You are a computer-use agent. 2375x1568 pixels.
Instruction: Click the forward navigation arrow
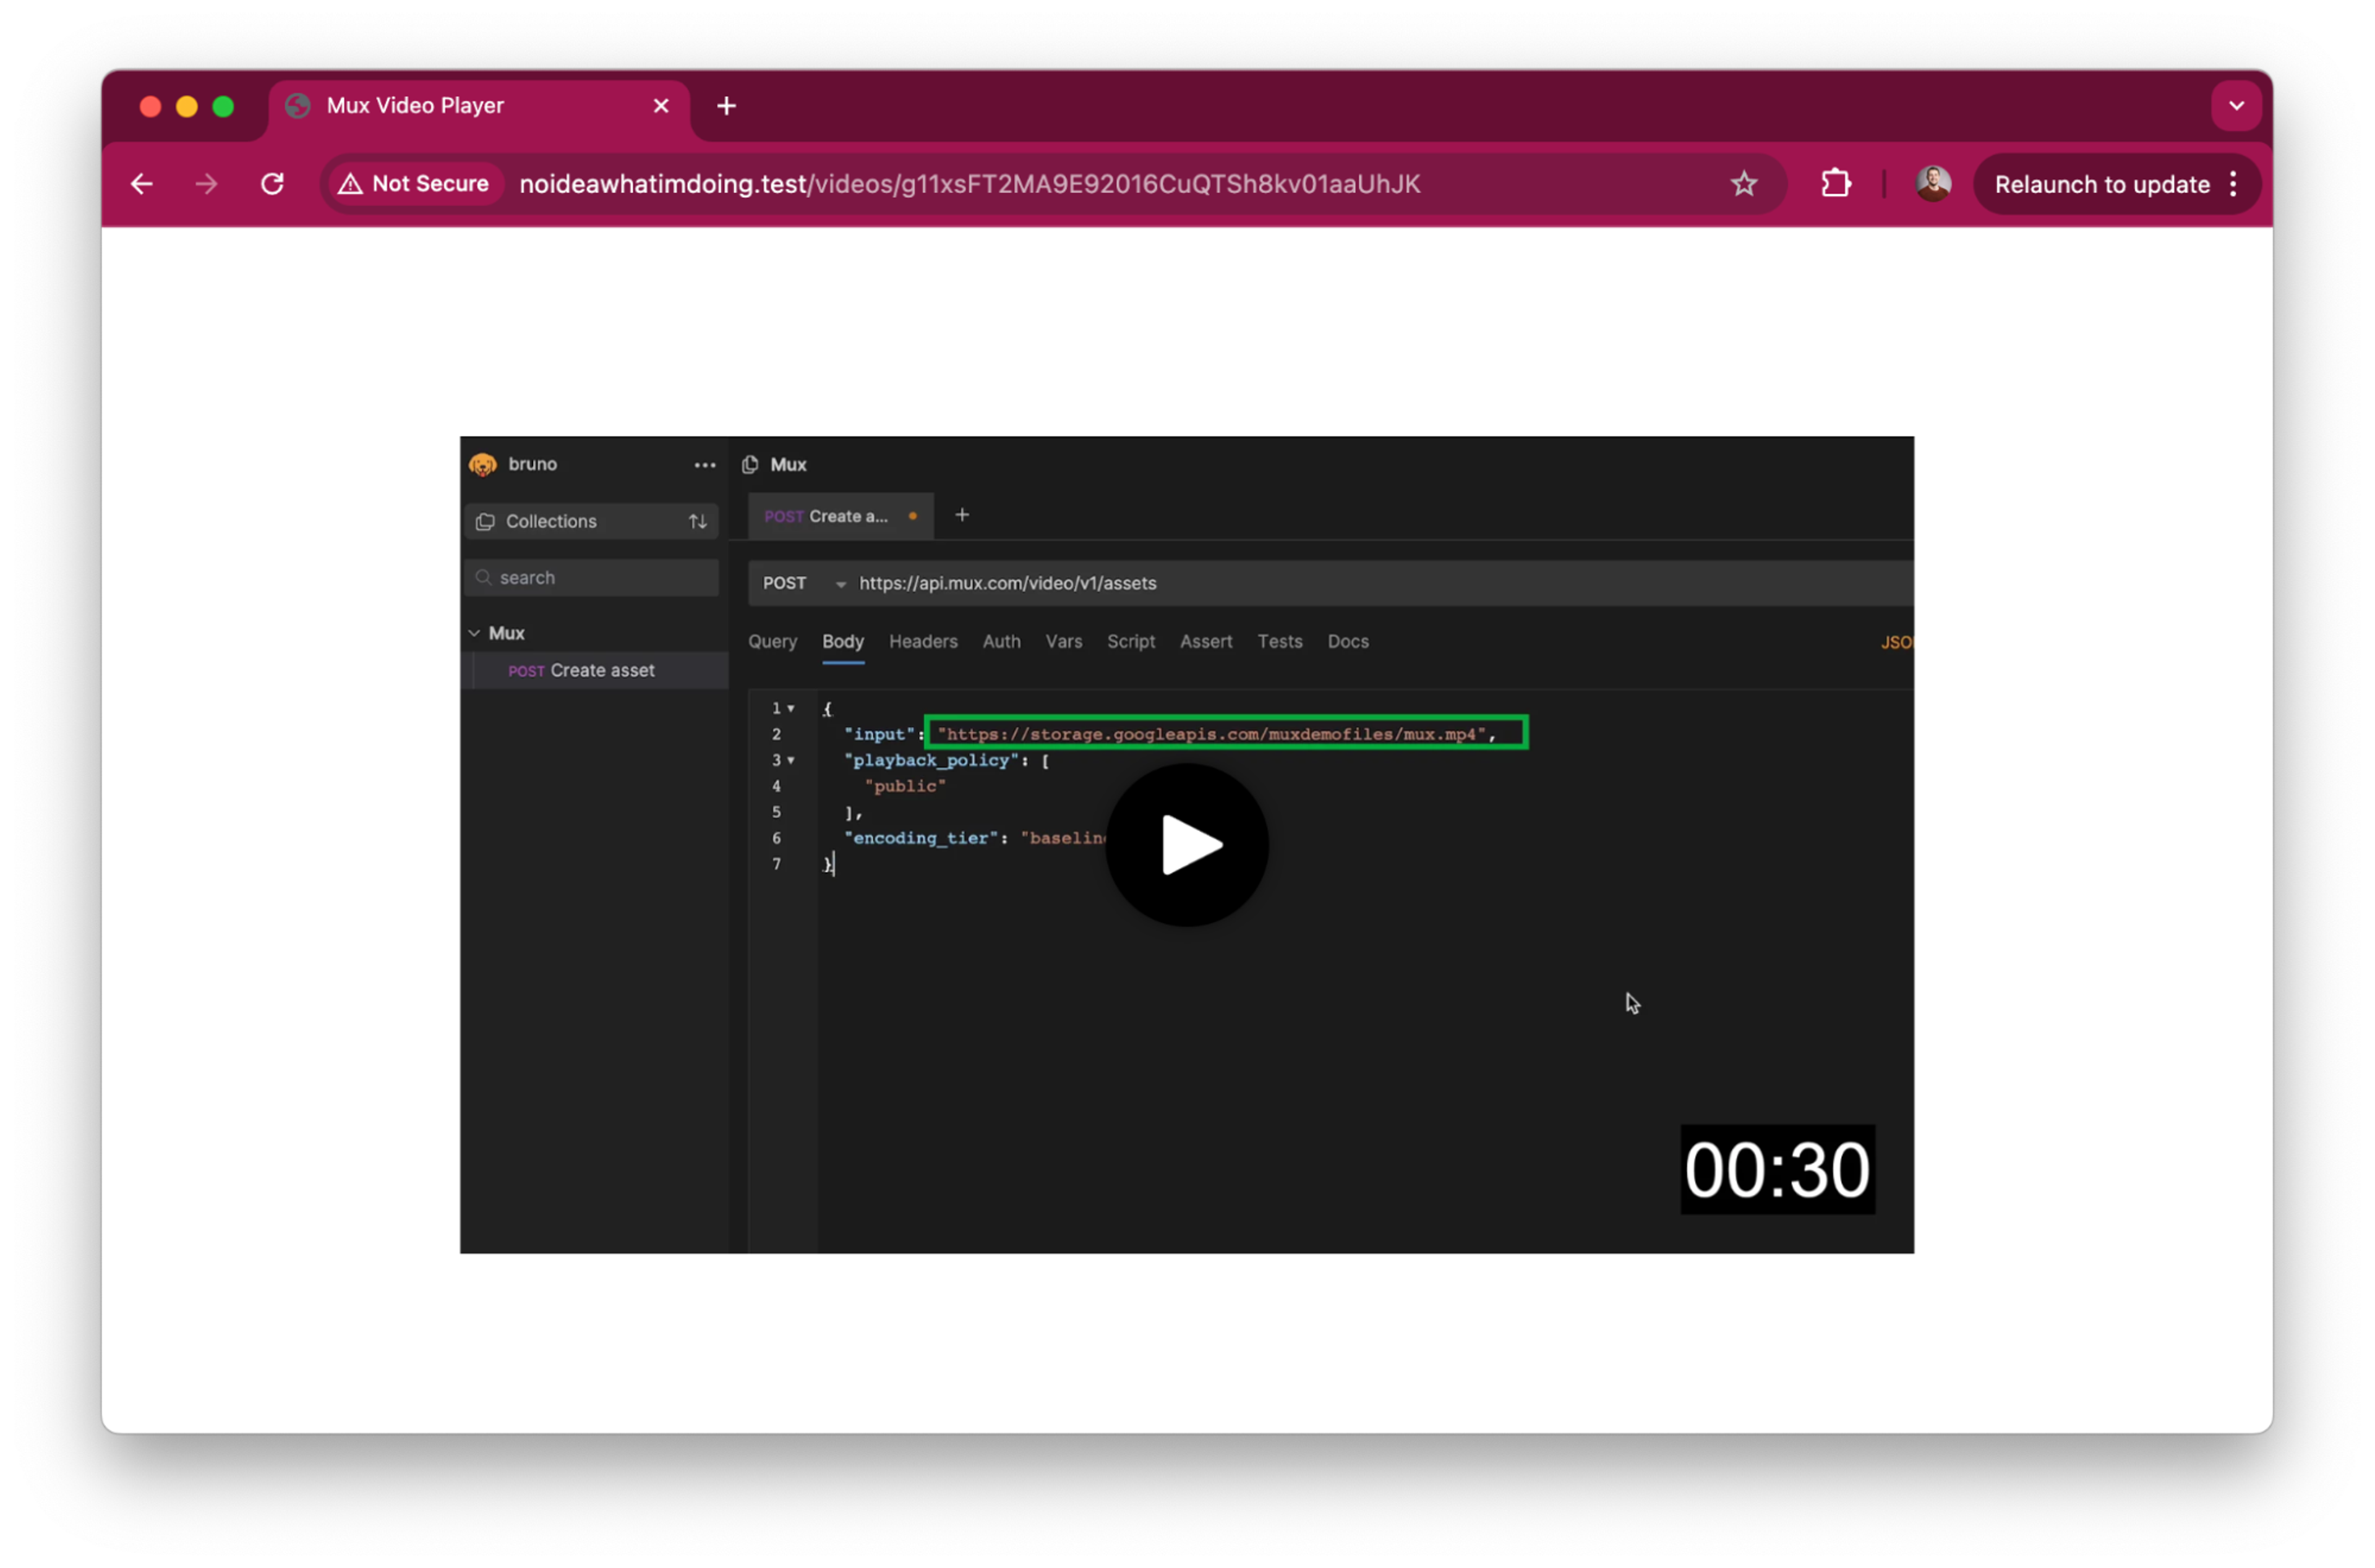click(207, 184)
